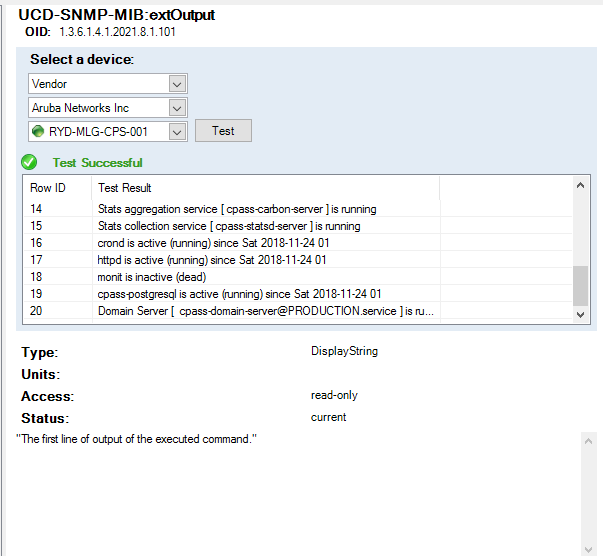Click Row ID cell 14
The height and width of the screenshot is (556, 603).
pos(36,209)
